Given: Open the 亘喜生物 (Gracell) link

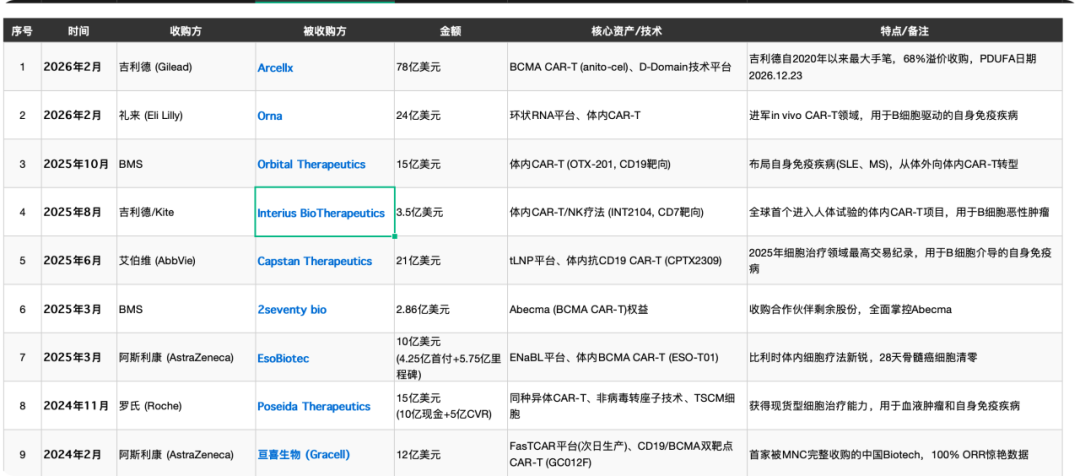Looking at the screenshot, I should [303, 455].
